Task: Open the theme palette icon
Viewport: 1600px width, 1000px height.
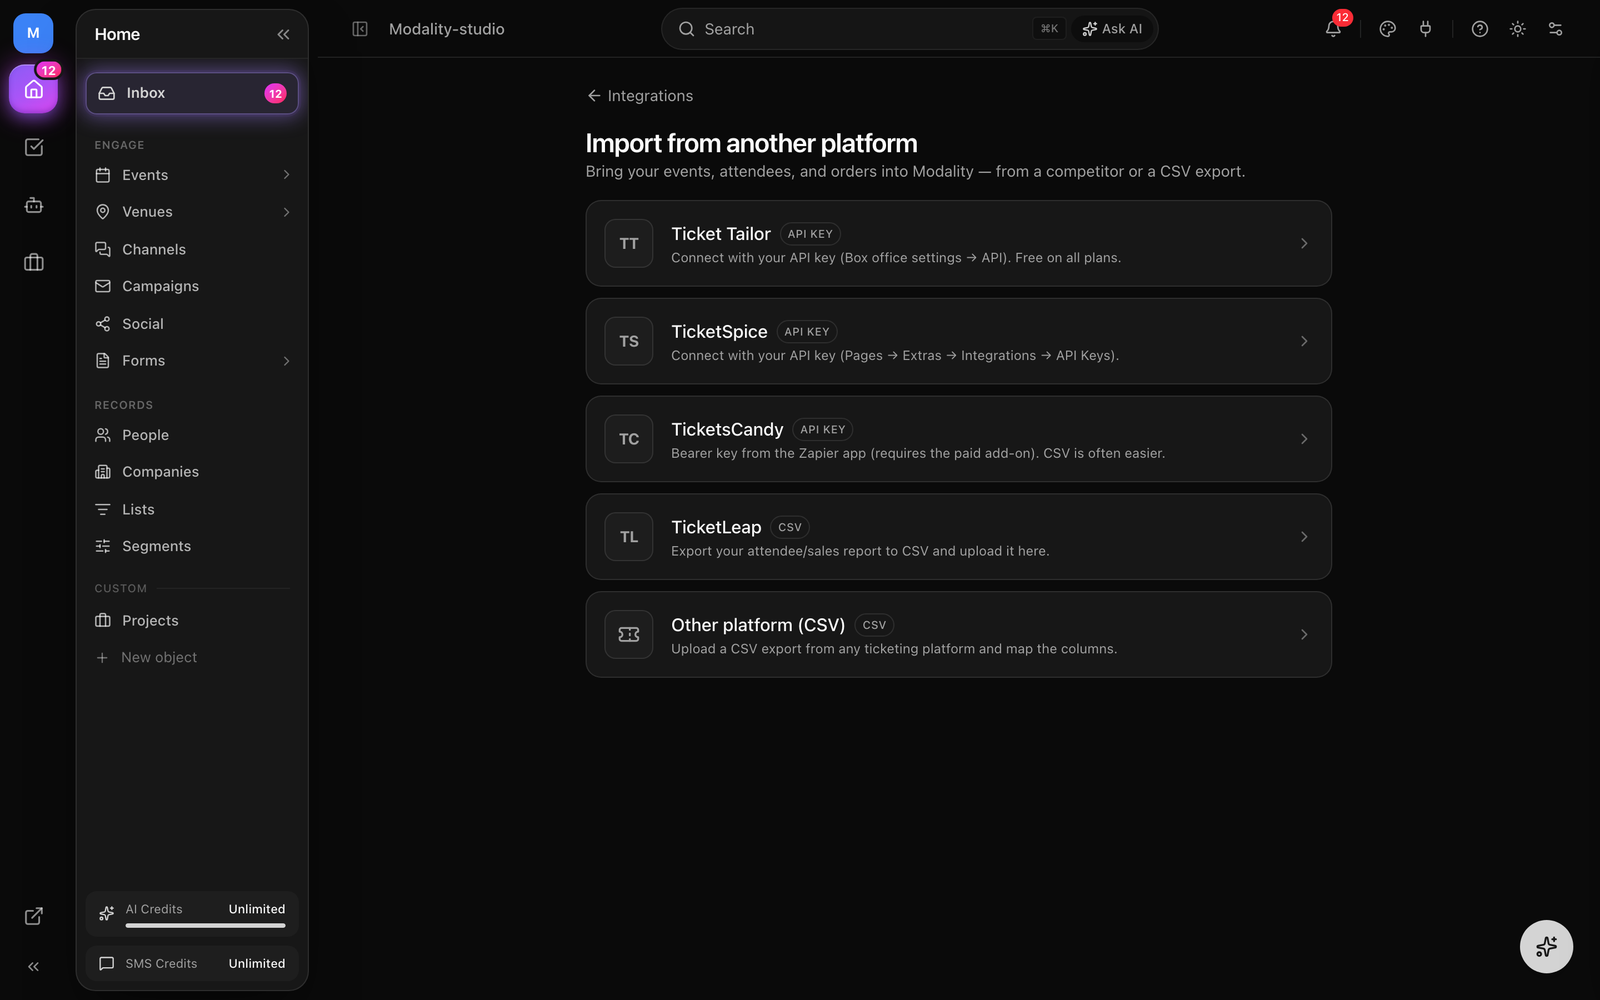Action: 1387,29
